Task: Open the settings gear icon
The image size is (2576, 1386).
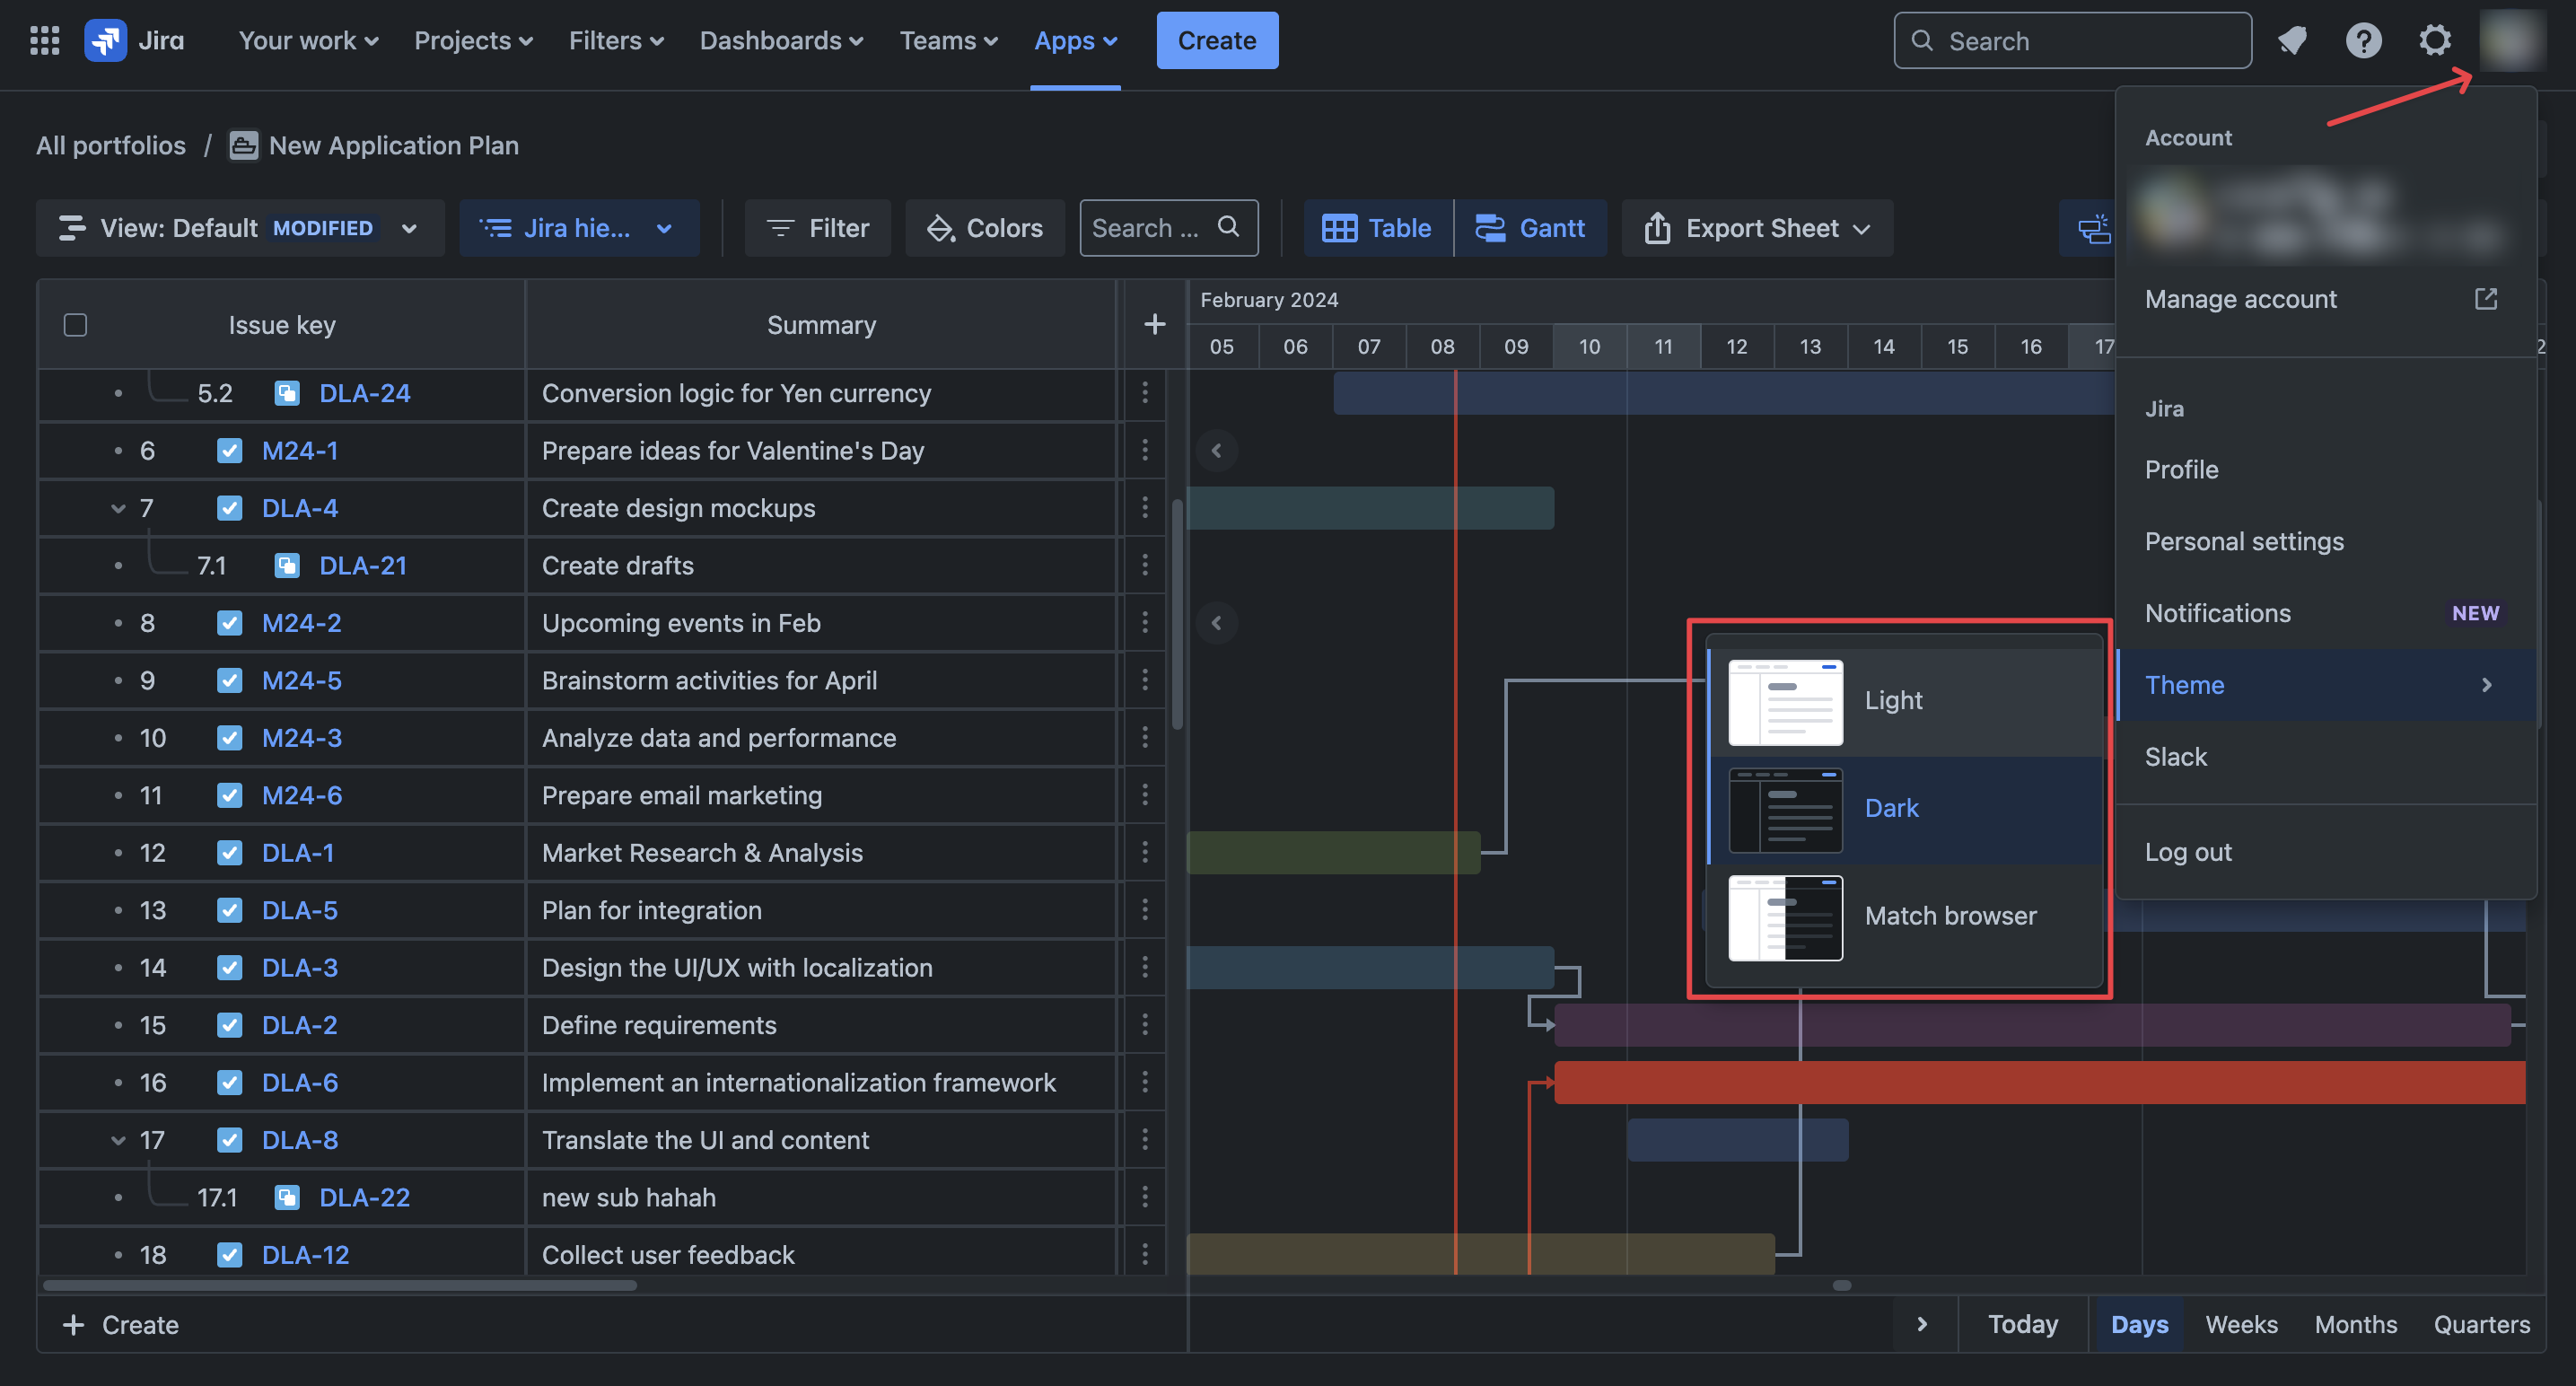Action: [x=2434, y=40]
